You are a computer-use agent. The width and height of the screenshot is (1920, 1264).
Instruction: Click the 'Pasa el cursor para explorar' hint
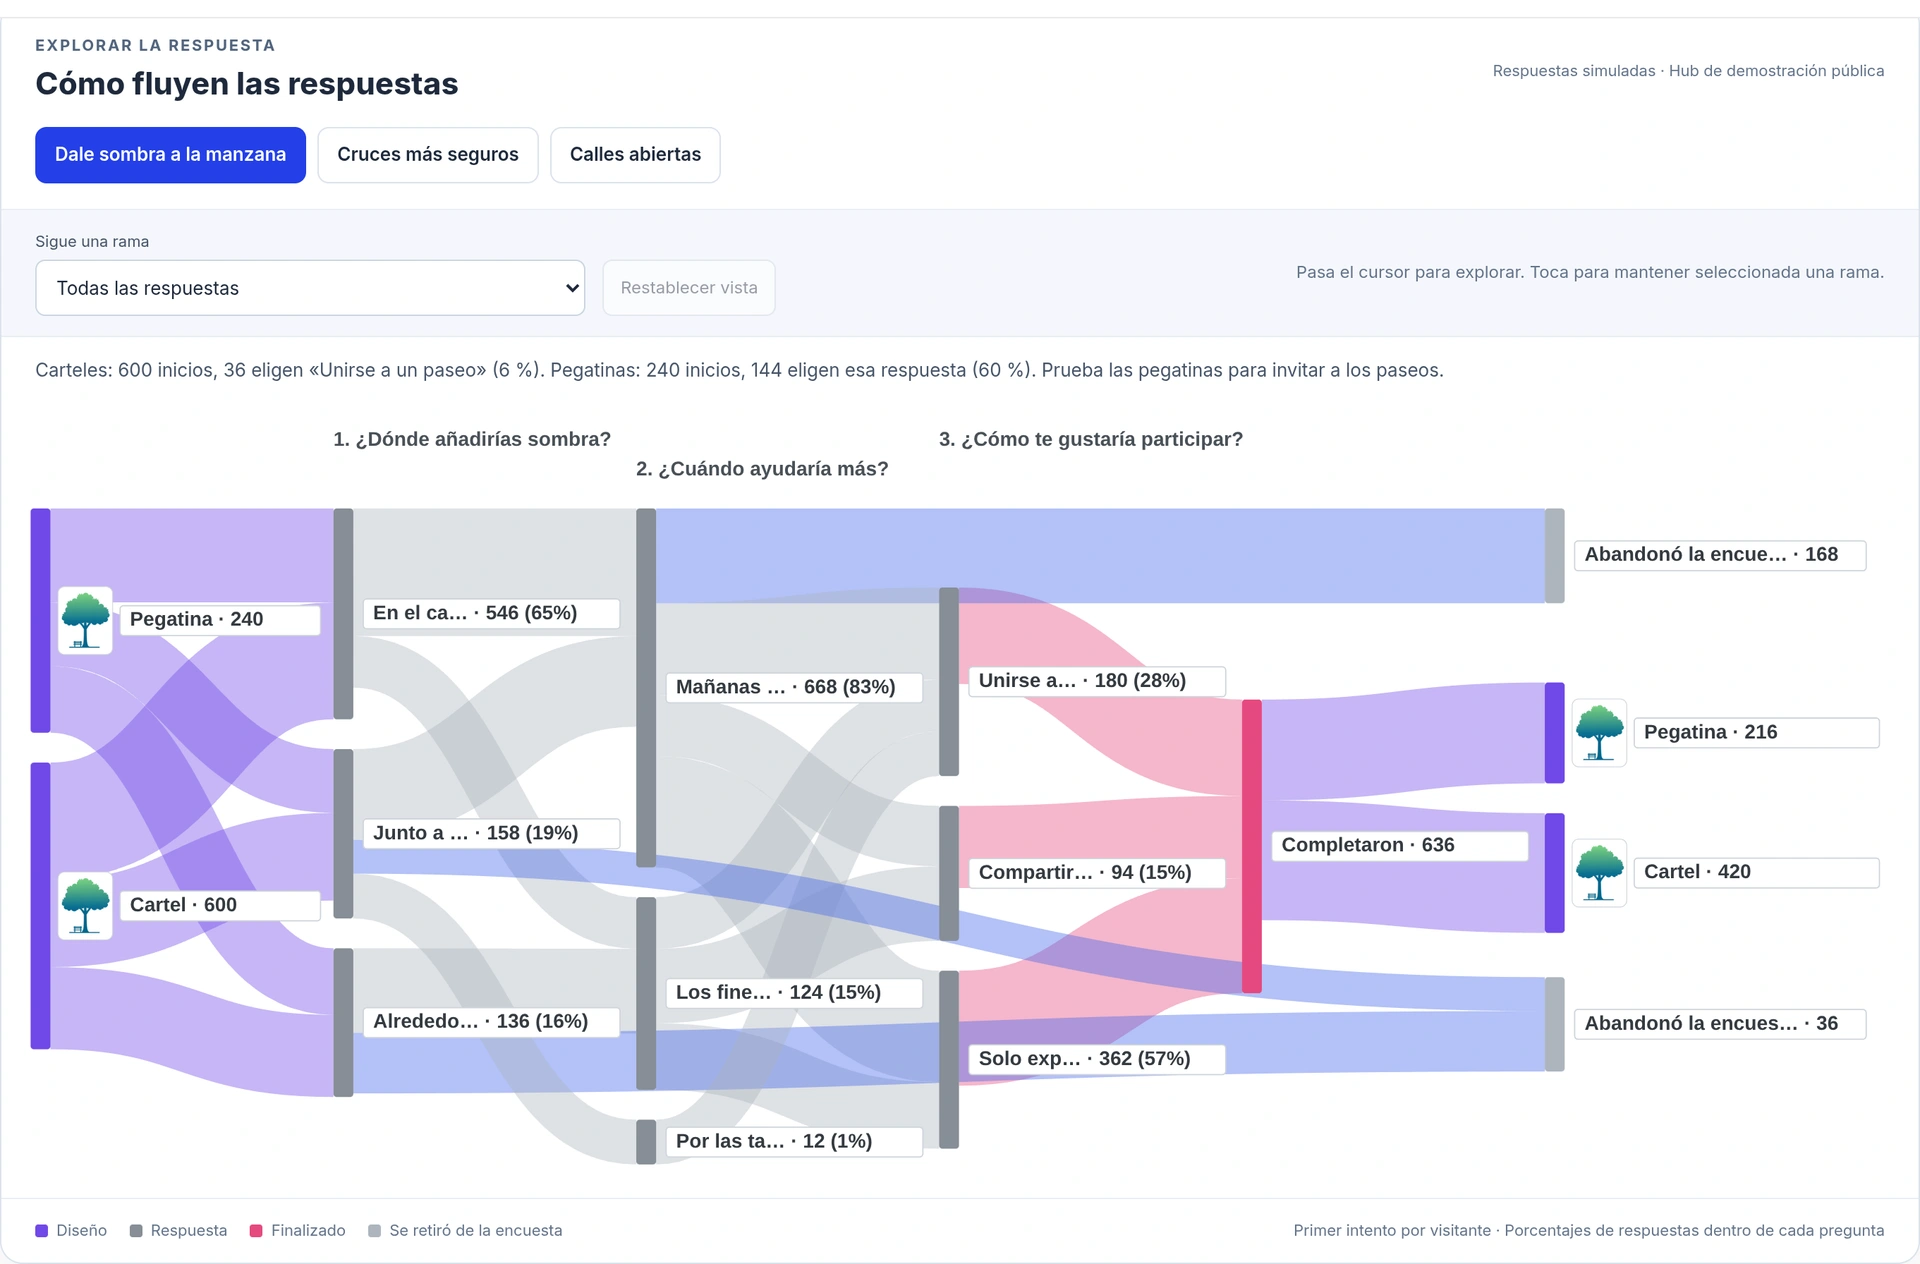[x=1590, y=273]
